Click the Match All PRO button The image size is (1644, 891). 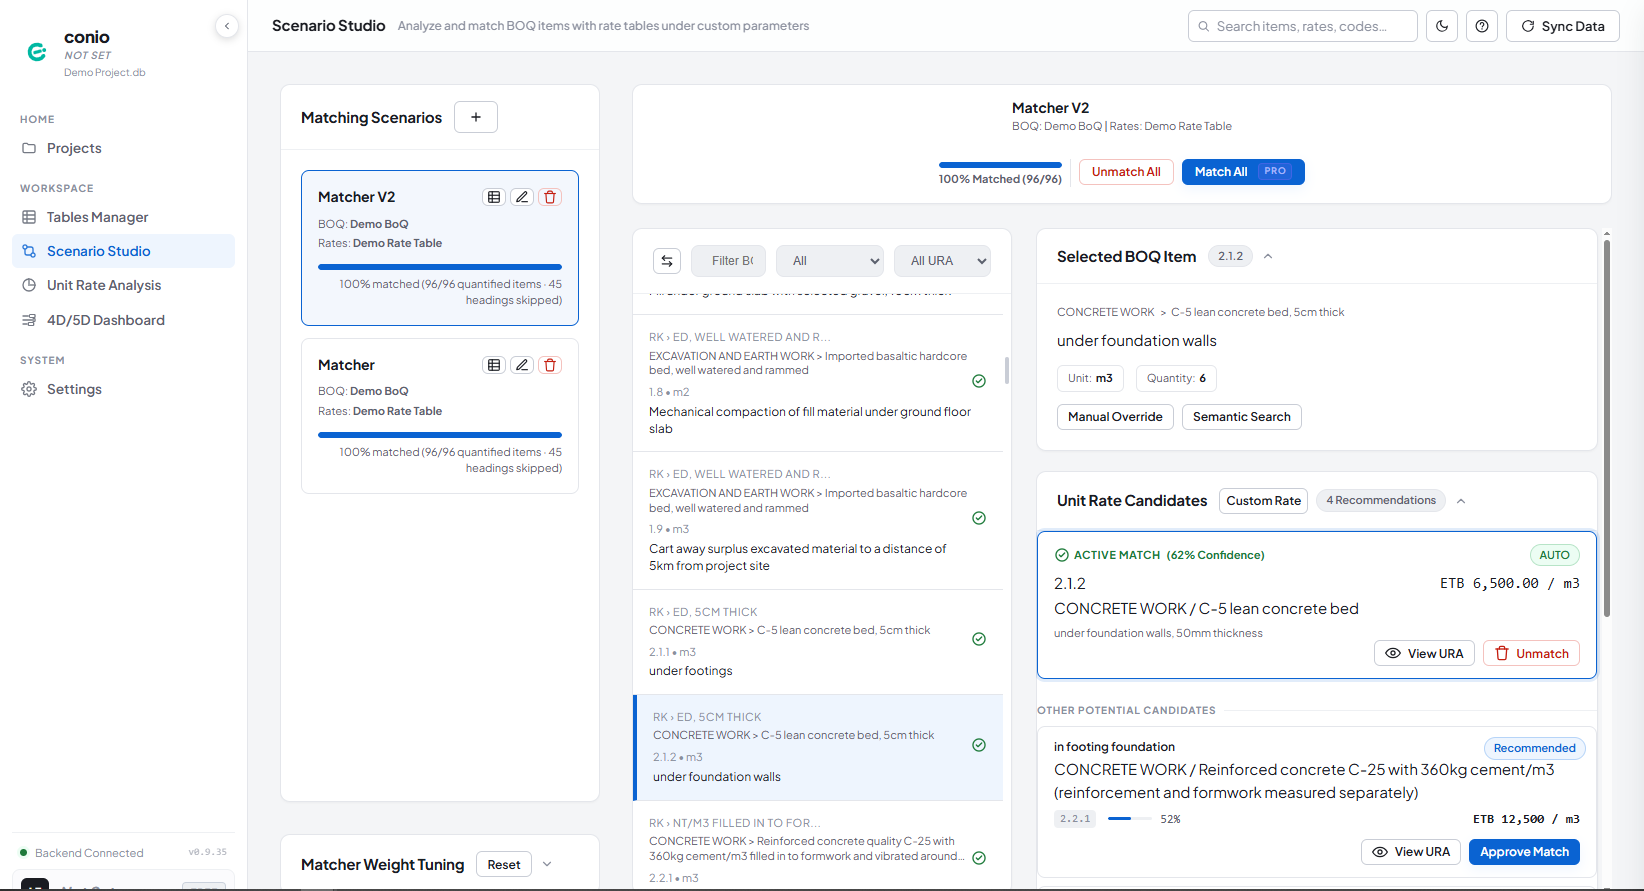(x=1243, y=172)
